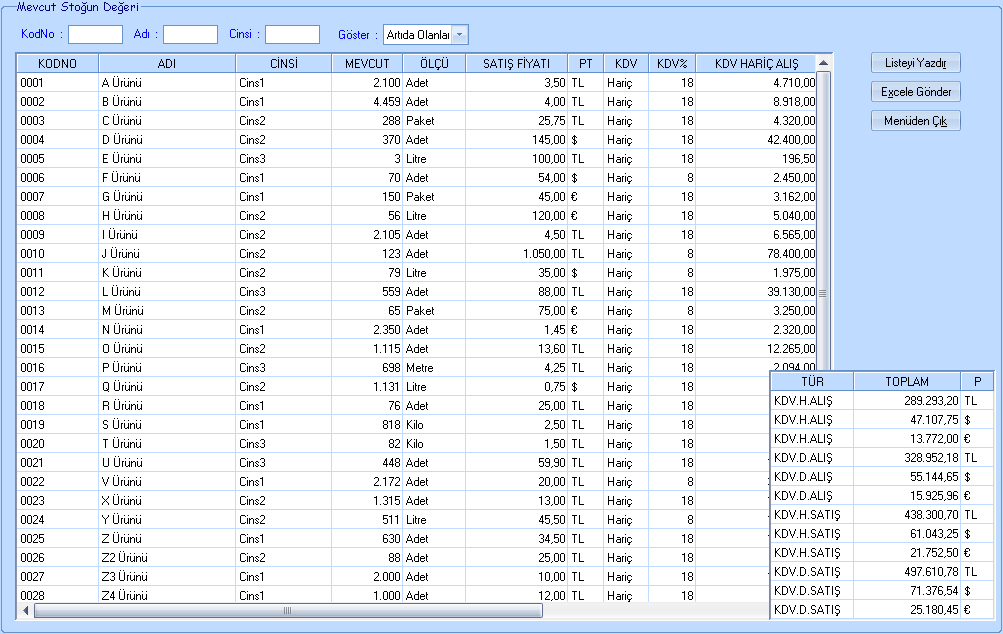
Task: Click the horizontal scrollbar thumb
Action: pos(288,610)
